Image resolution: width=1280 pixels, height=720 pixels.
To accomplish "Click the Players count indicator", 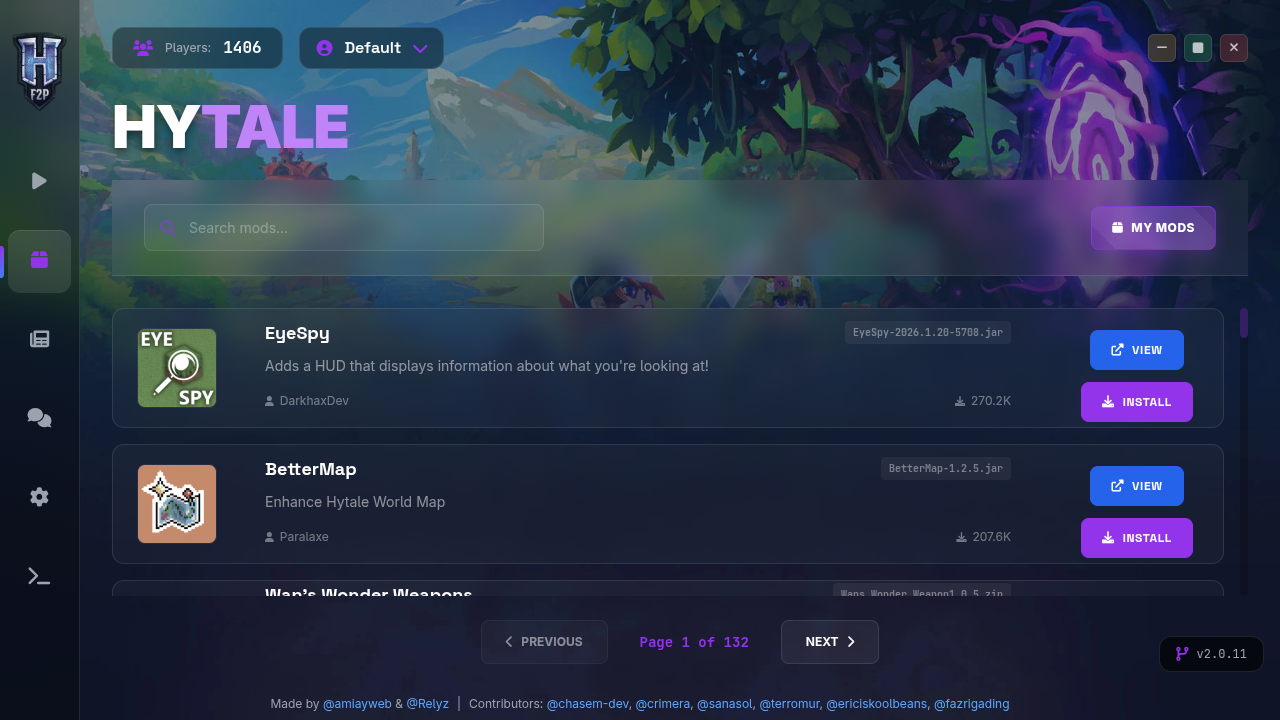I will click(197, 48).
